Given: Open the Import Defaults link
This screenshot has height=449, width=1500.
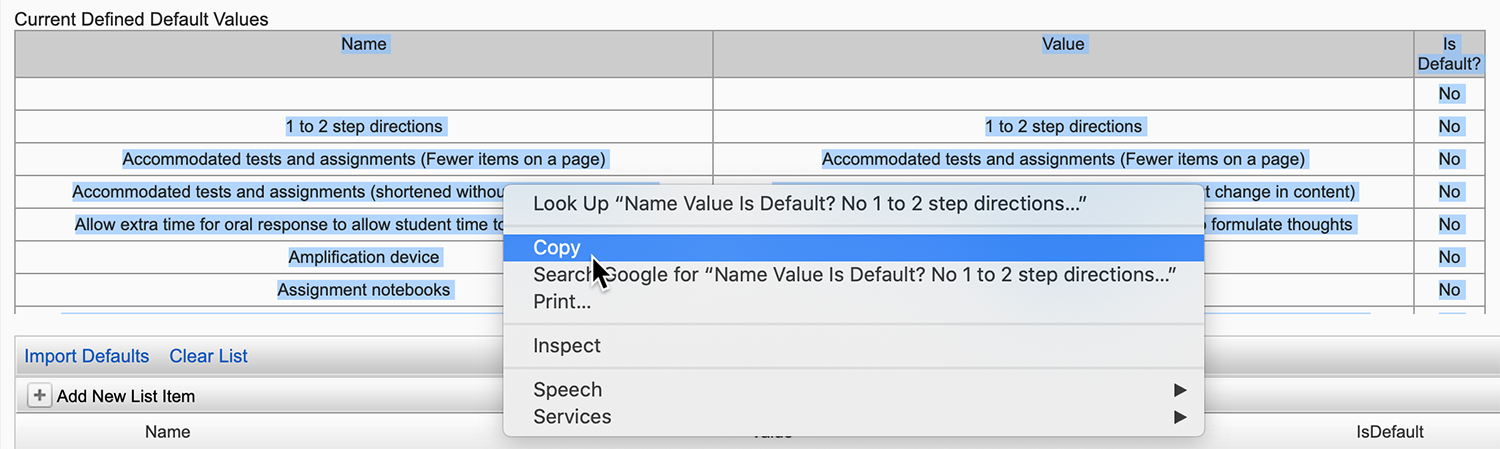Looking at the screenshot, I should (86, 356).
